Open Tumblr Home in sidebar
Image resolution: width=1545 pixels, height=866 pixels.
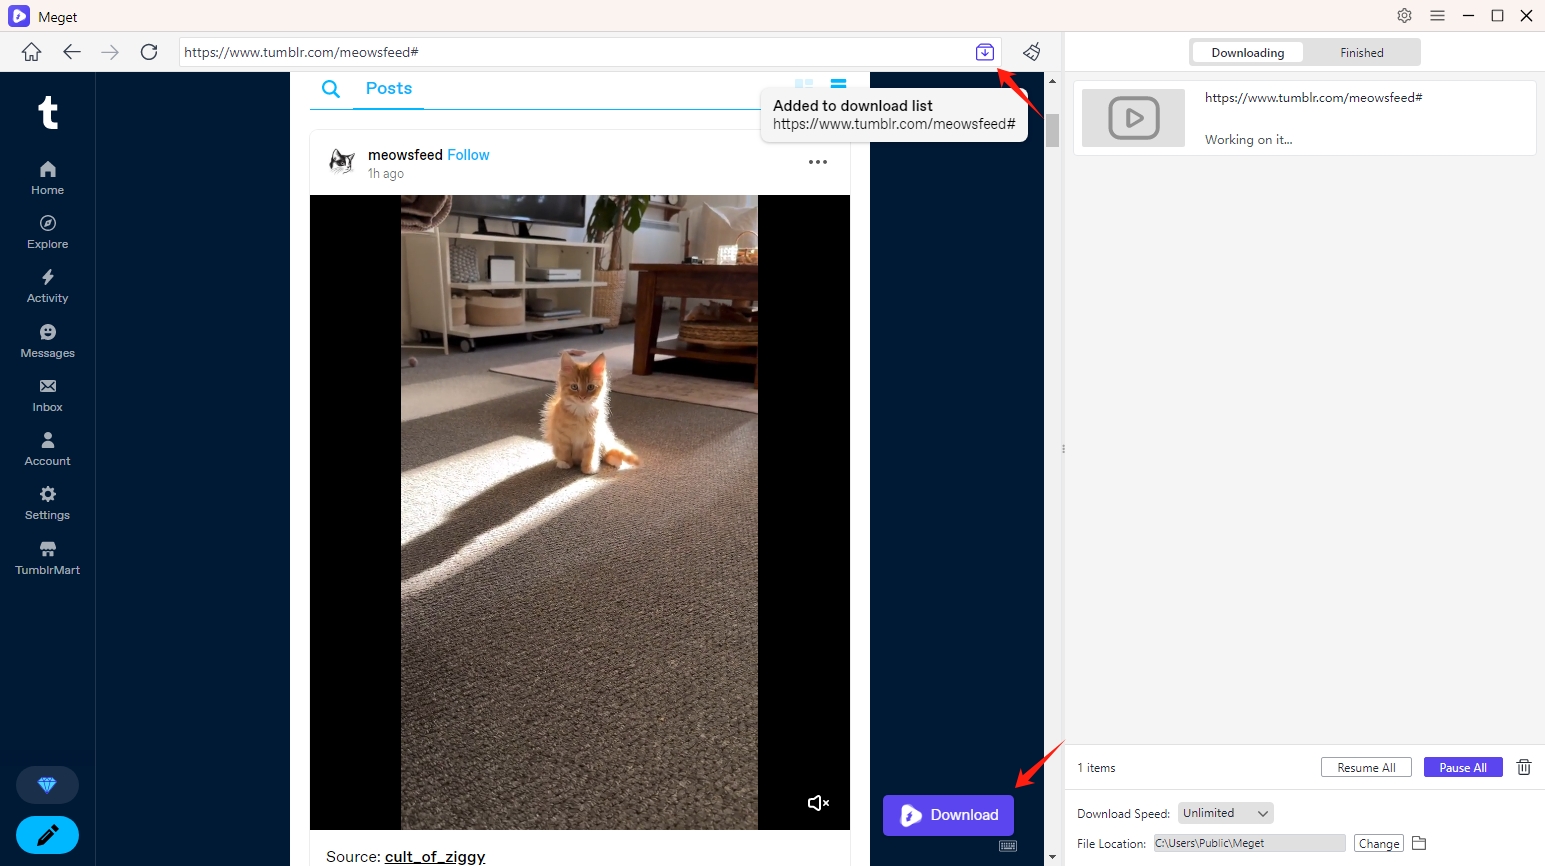pos(47,178)
